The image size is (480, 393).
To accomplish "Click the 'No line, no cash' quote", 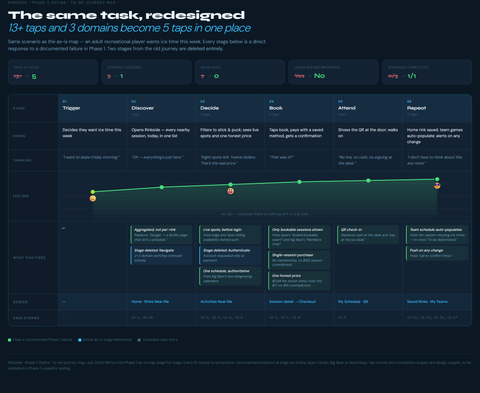I will click(x=365, y=160).
